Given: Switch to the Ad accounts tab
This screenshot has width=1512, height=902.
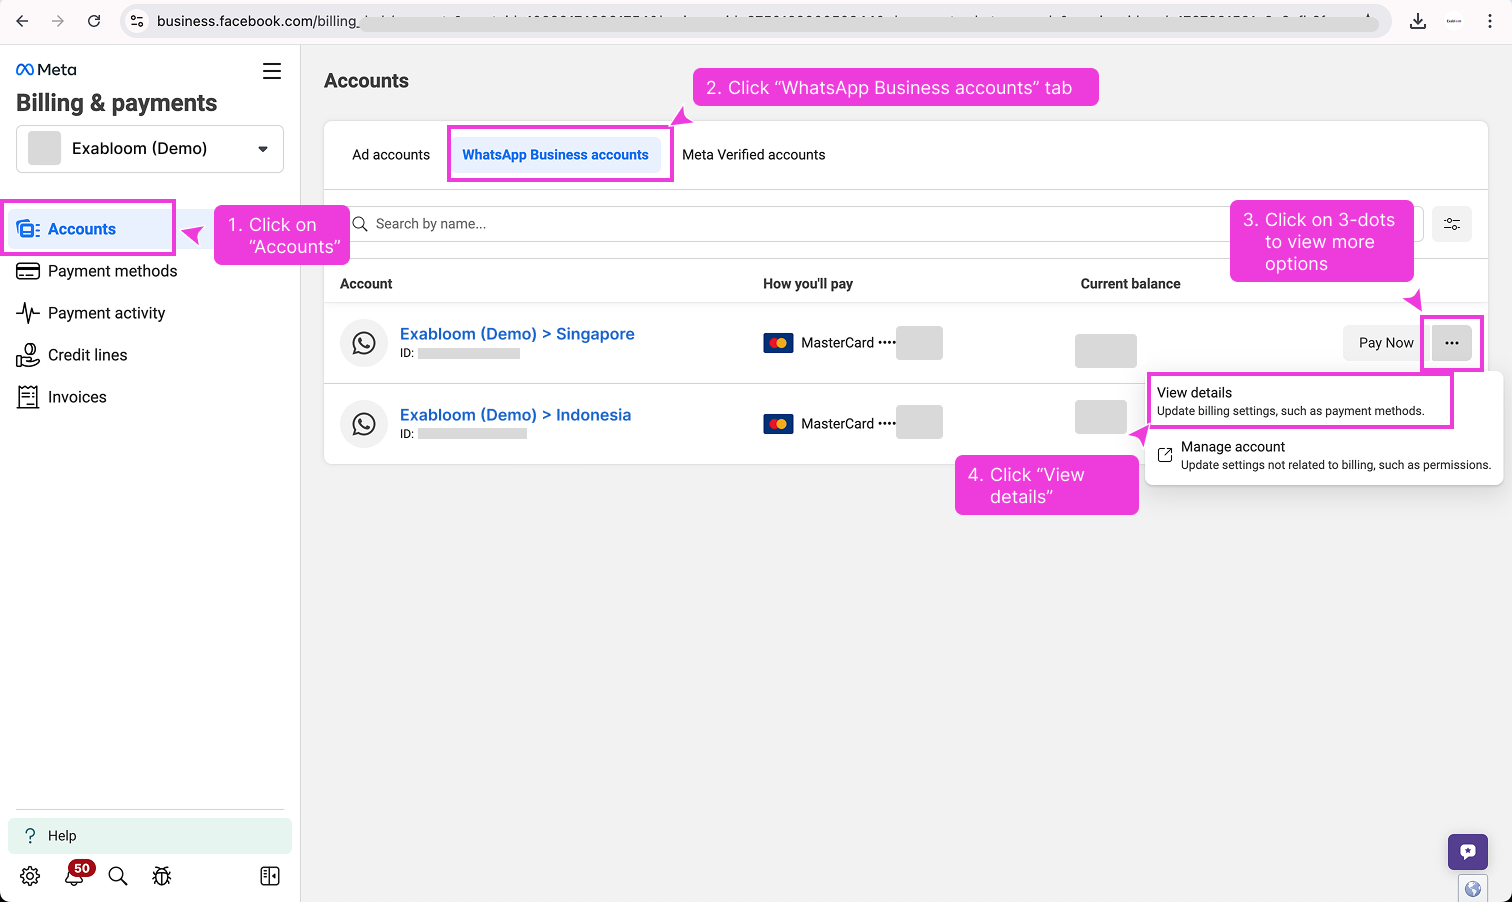Looking at the screenshot, I should 391,155.
